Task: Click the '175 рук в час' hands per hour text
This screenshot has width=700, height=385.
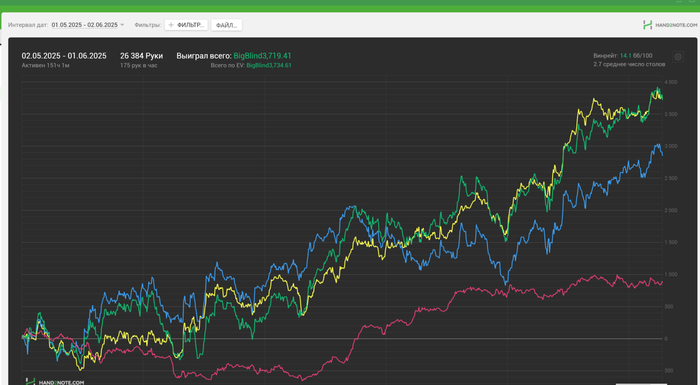Action: pos(138,65)
